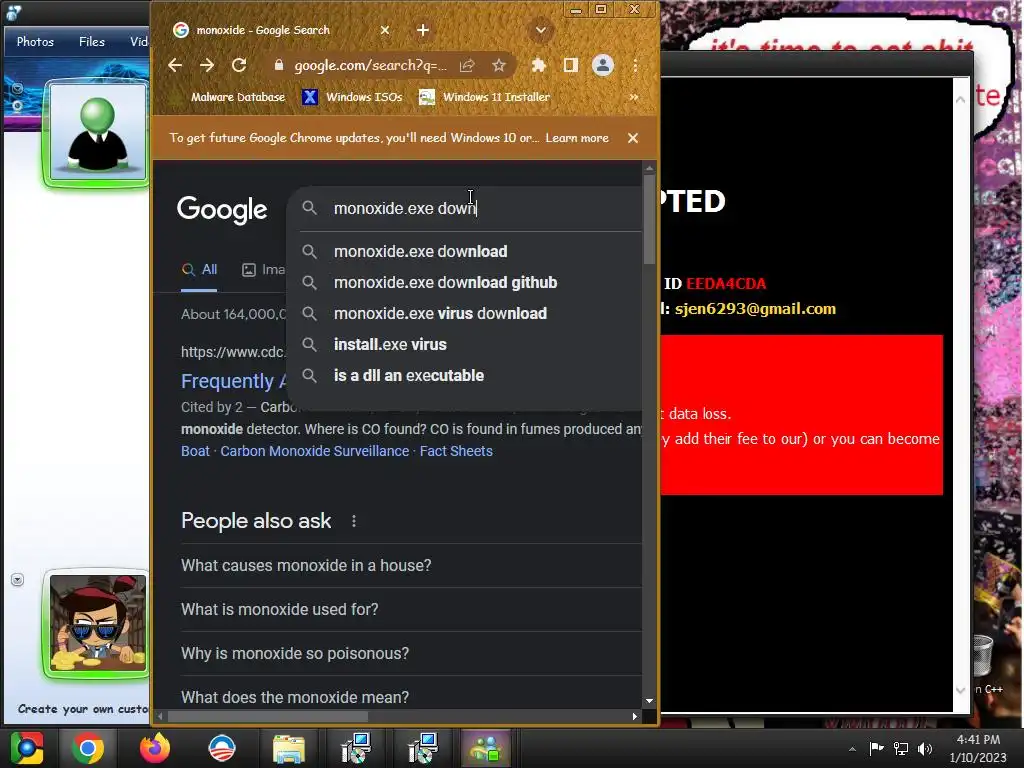The image size is (1024, 768).
Task: Open the Frequently Asked result title
Action: tap(233, 381)
